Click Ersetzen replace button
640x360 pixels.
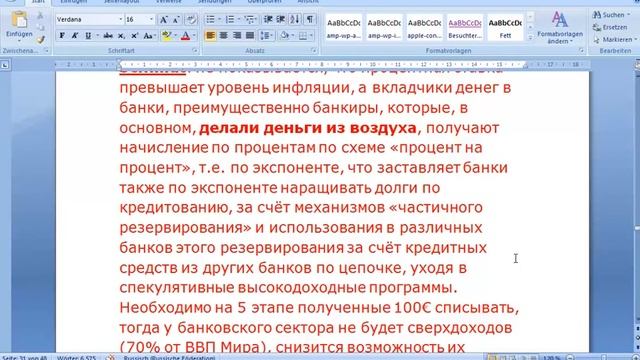point(610,27)
